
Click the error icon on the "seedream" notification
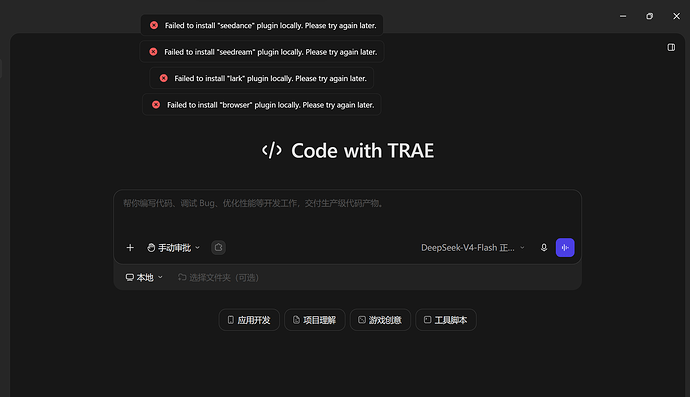pyautogui.click(x=153, y=51)
